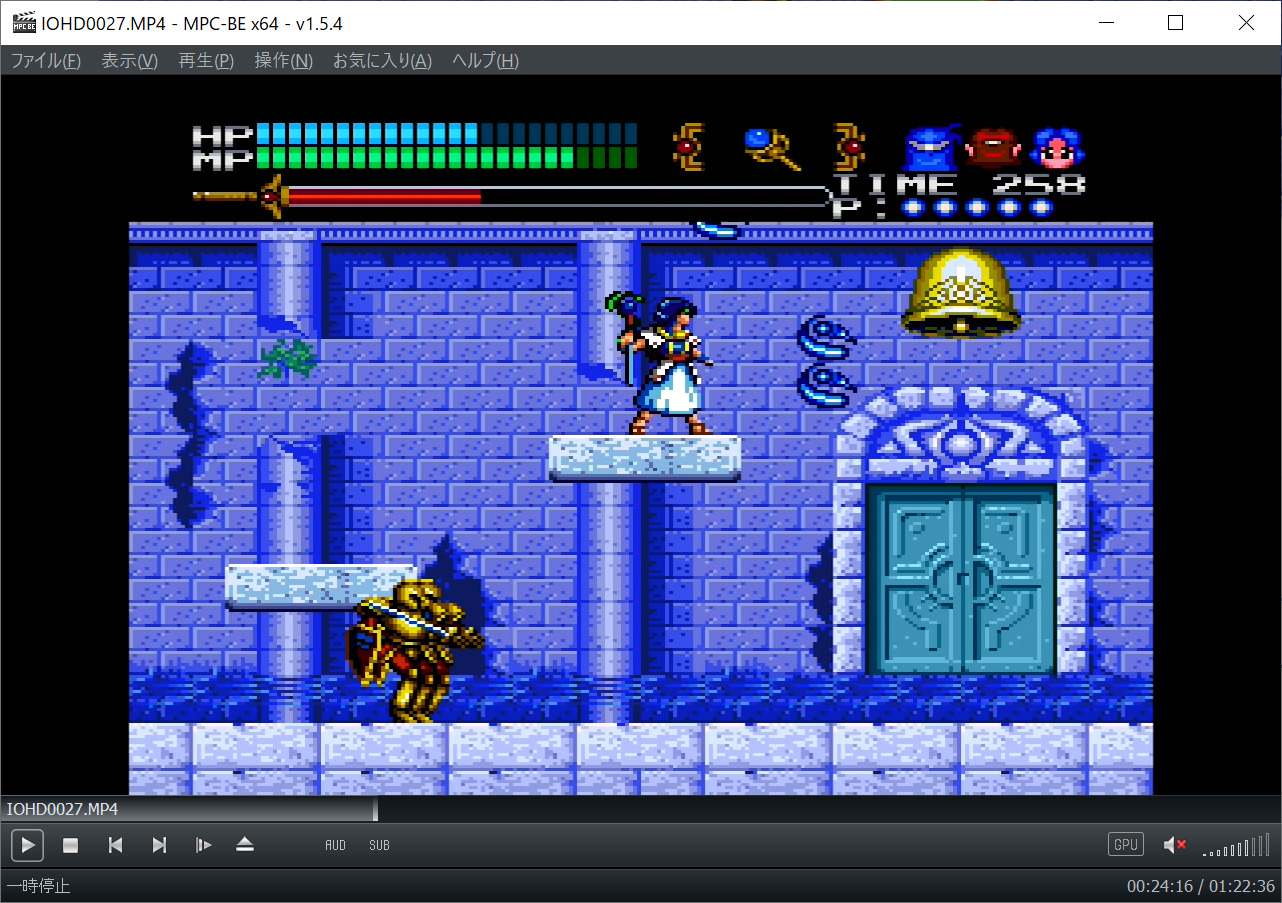Open the お気に入り(A) menu
The image size is (1282, 903).
[382, 61]
